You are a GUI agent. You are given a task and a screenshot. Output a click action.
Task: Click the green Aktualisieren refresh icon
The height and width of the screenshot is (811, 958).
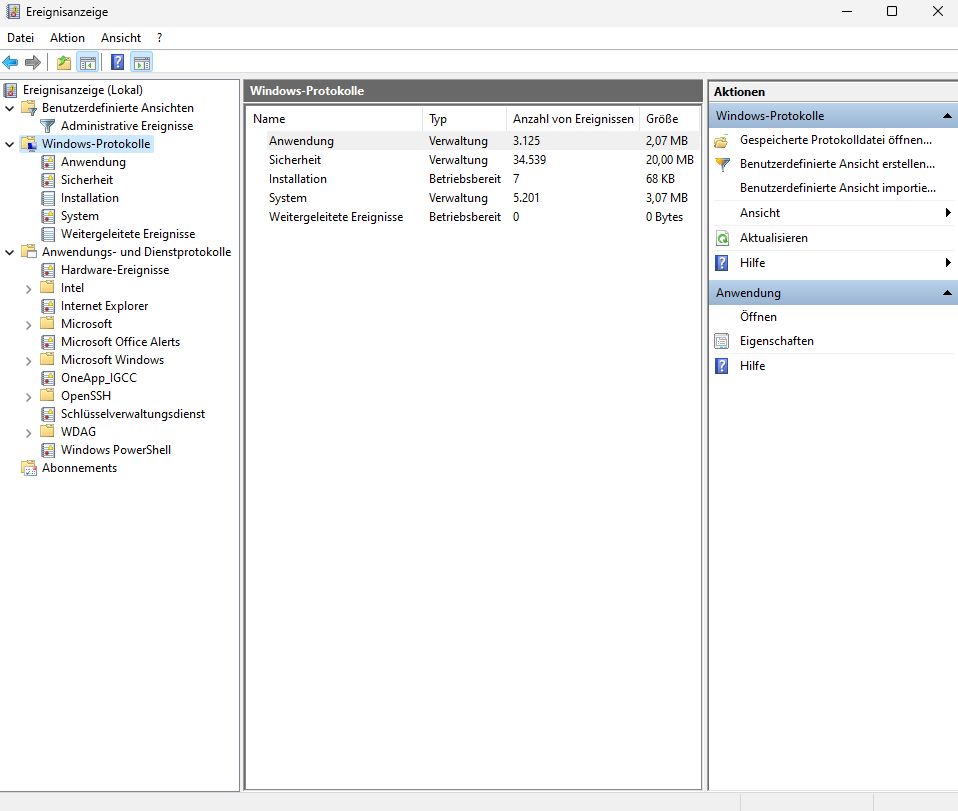[722, 238]
